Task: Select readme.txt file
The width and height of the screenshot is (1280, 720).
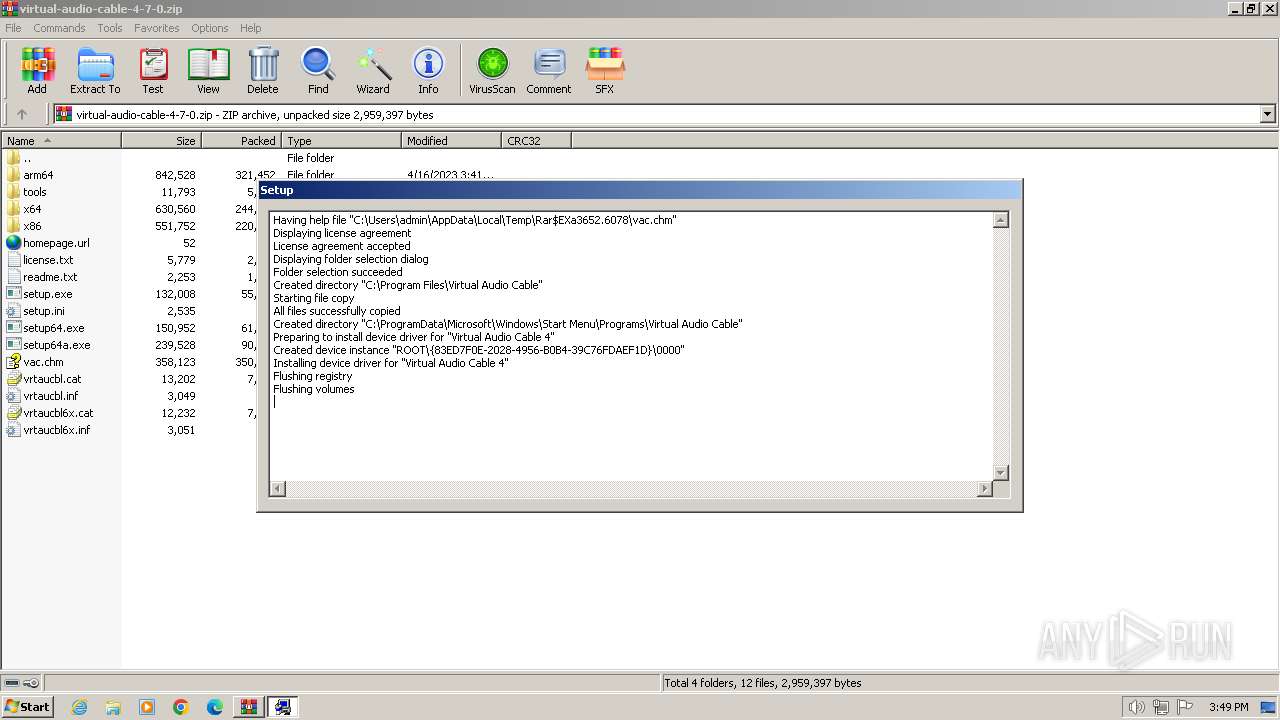Action: (50, 277)
